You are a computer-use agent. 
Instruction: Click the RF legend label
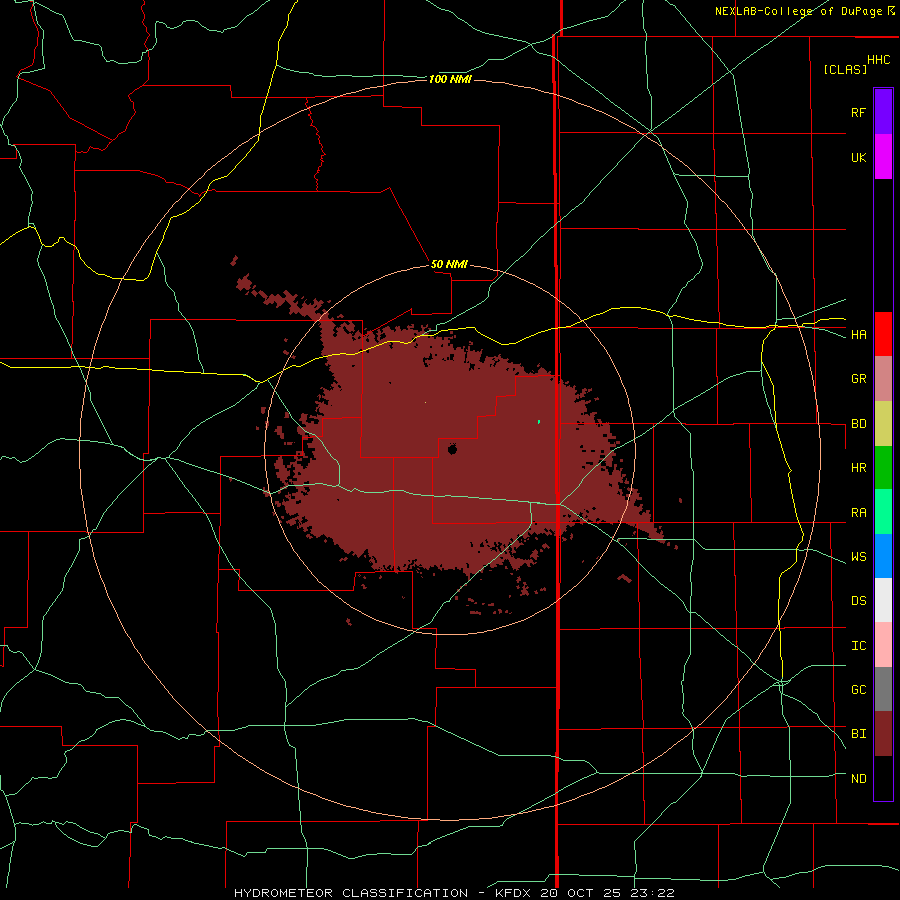pos(858,112)
